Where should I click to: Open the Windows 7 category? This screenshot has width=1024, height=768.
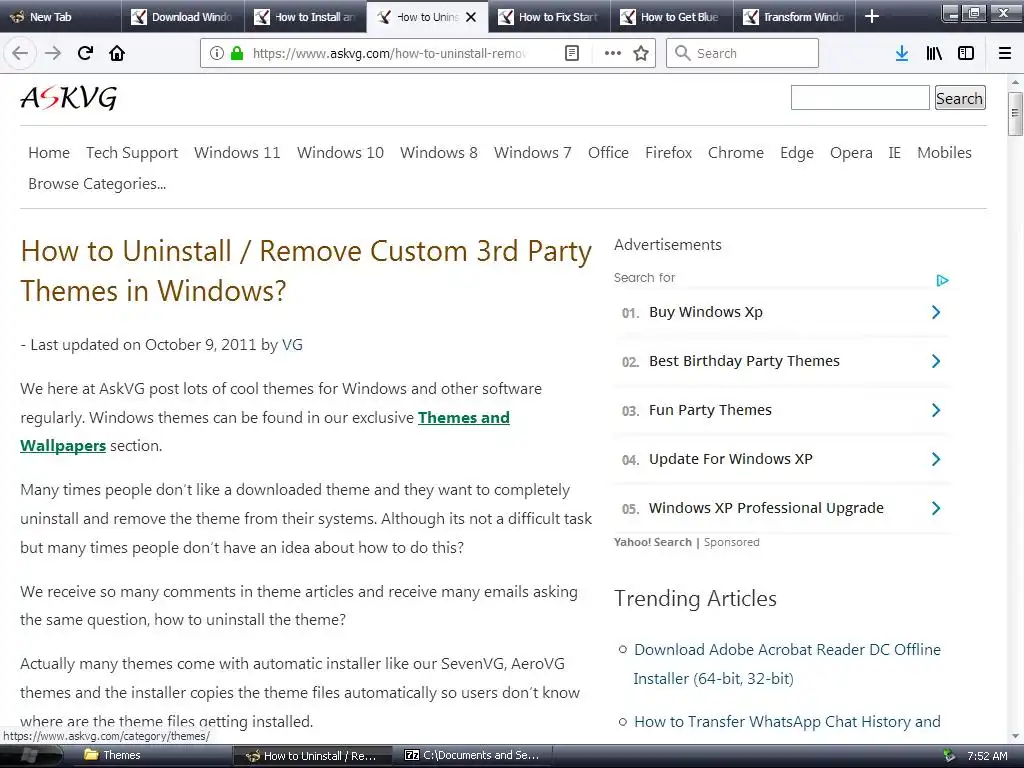coord(532,153)
